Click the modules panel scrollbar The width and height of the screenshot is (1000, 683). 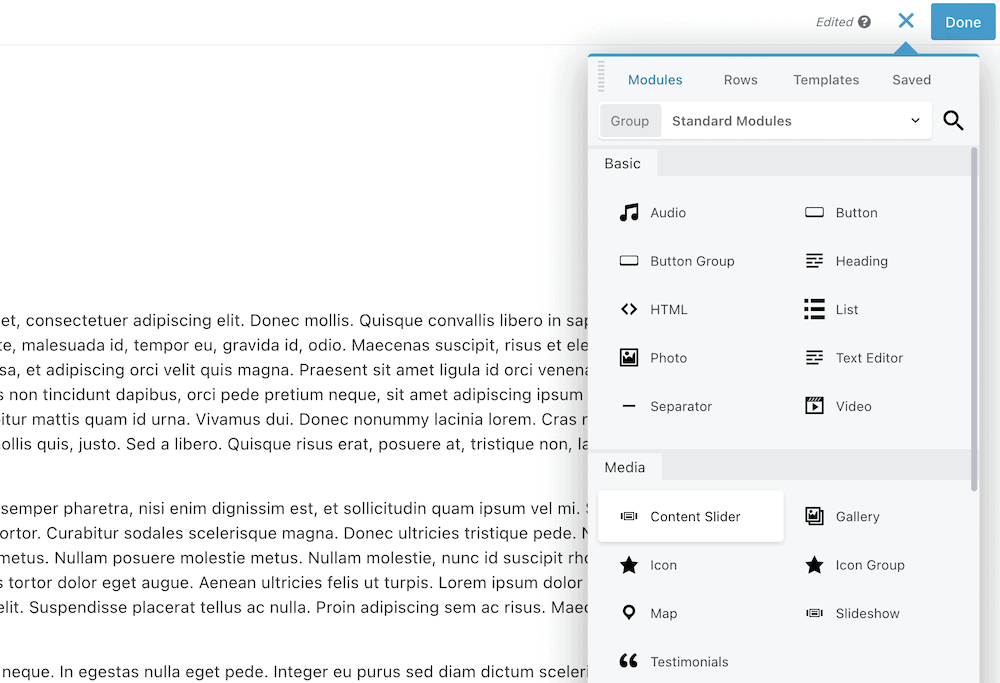click(974, 319)
